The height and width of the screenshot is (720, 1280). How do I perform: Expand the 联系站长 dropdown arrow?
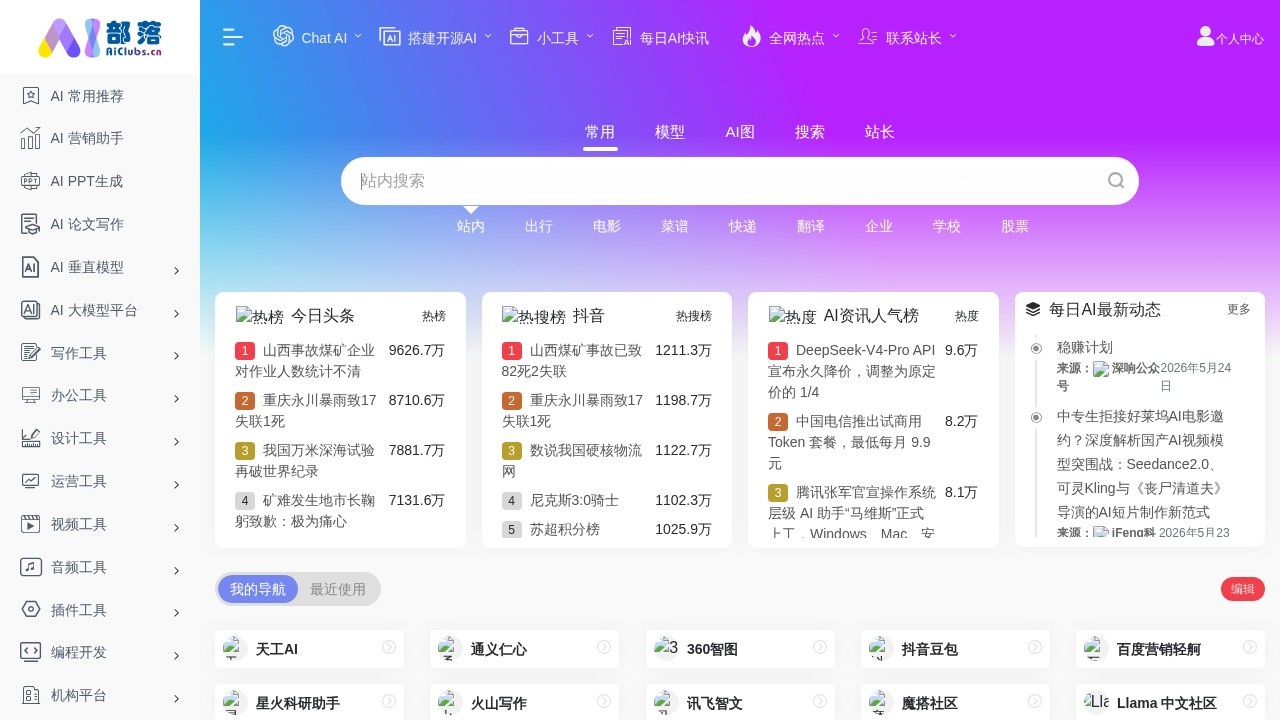pos(953,36)
